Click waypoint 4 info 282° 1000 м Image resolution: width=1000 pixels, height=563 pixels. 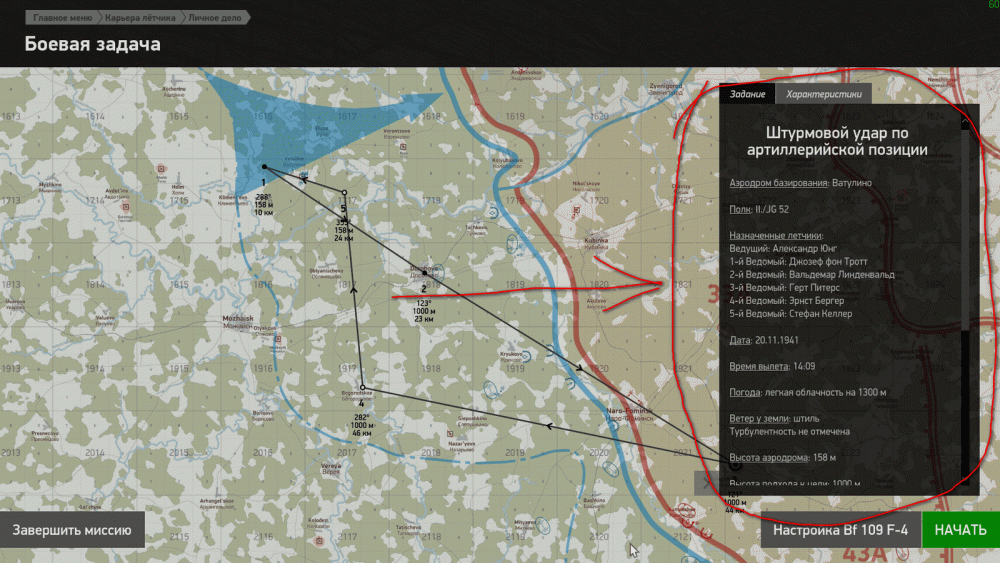(x=362, y=425)
